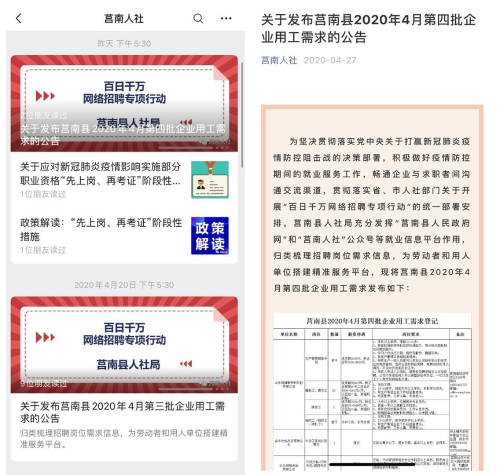Open article 政策解读:“先上岗、再考证”阶段性措施
This screenshot has height=475, width=500.
point(101,229)
